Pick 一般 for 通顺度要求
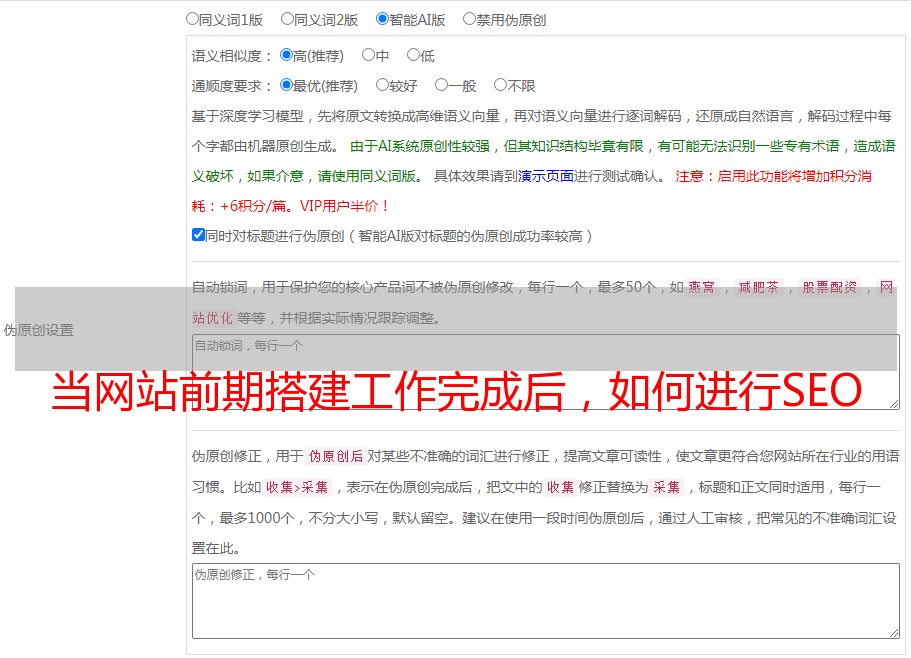This screenshot has width=911, height=658. (x=442, y=86)
